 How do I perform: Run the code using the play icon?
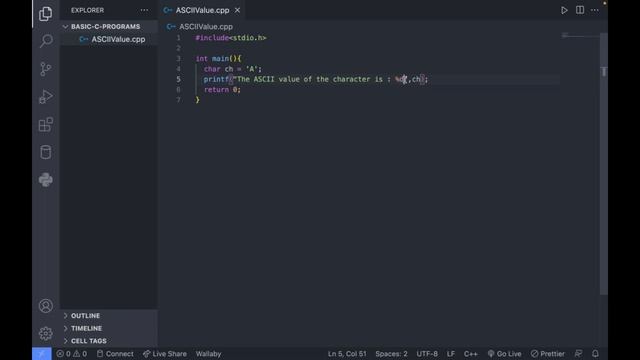[x=564, y=10]
